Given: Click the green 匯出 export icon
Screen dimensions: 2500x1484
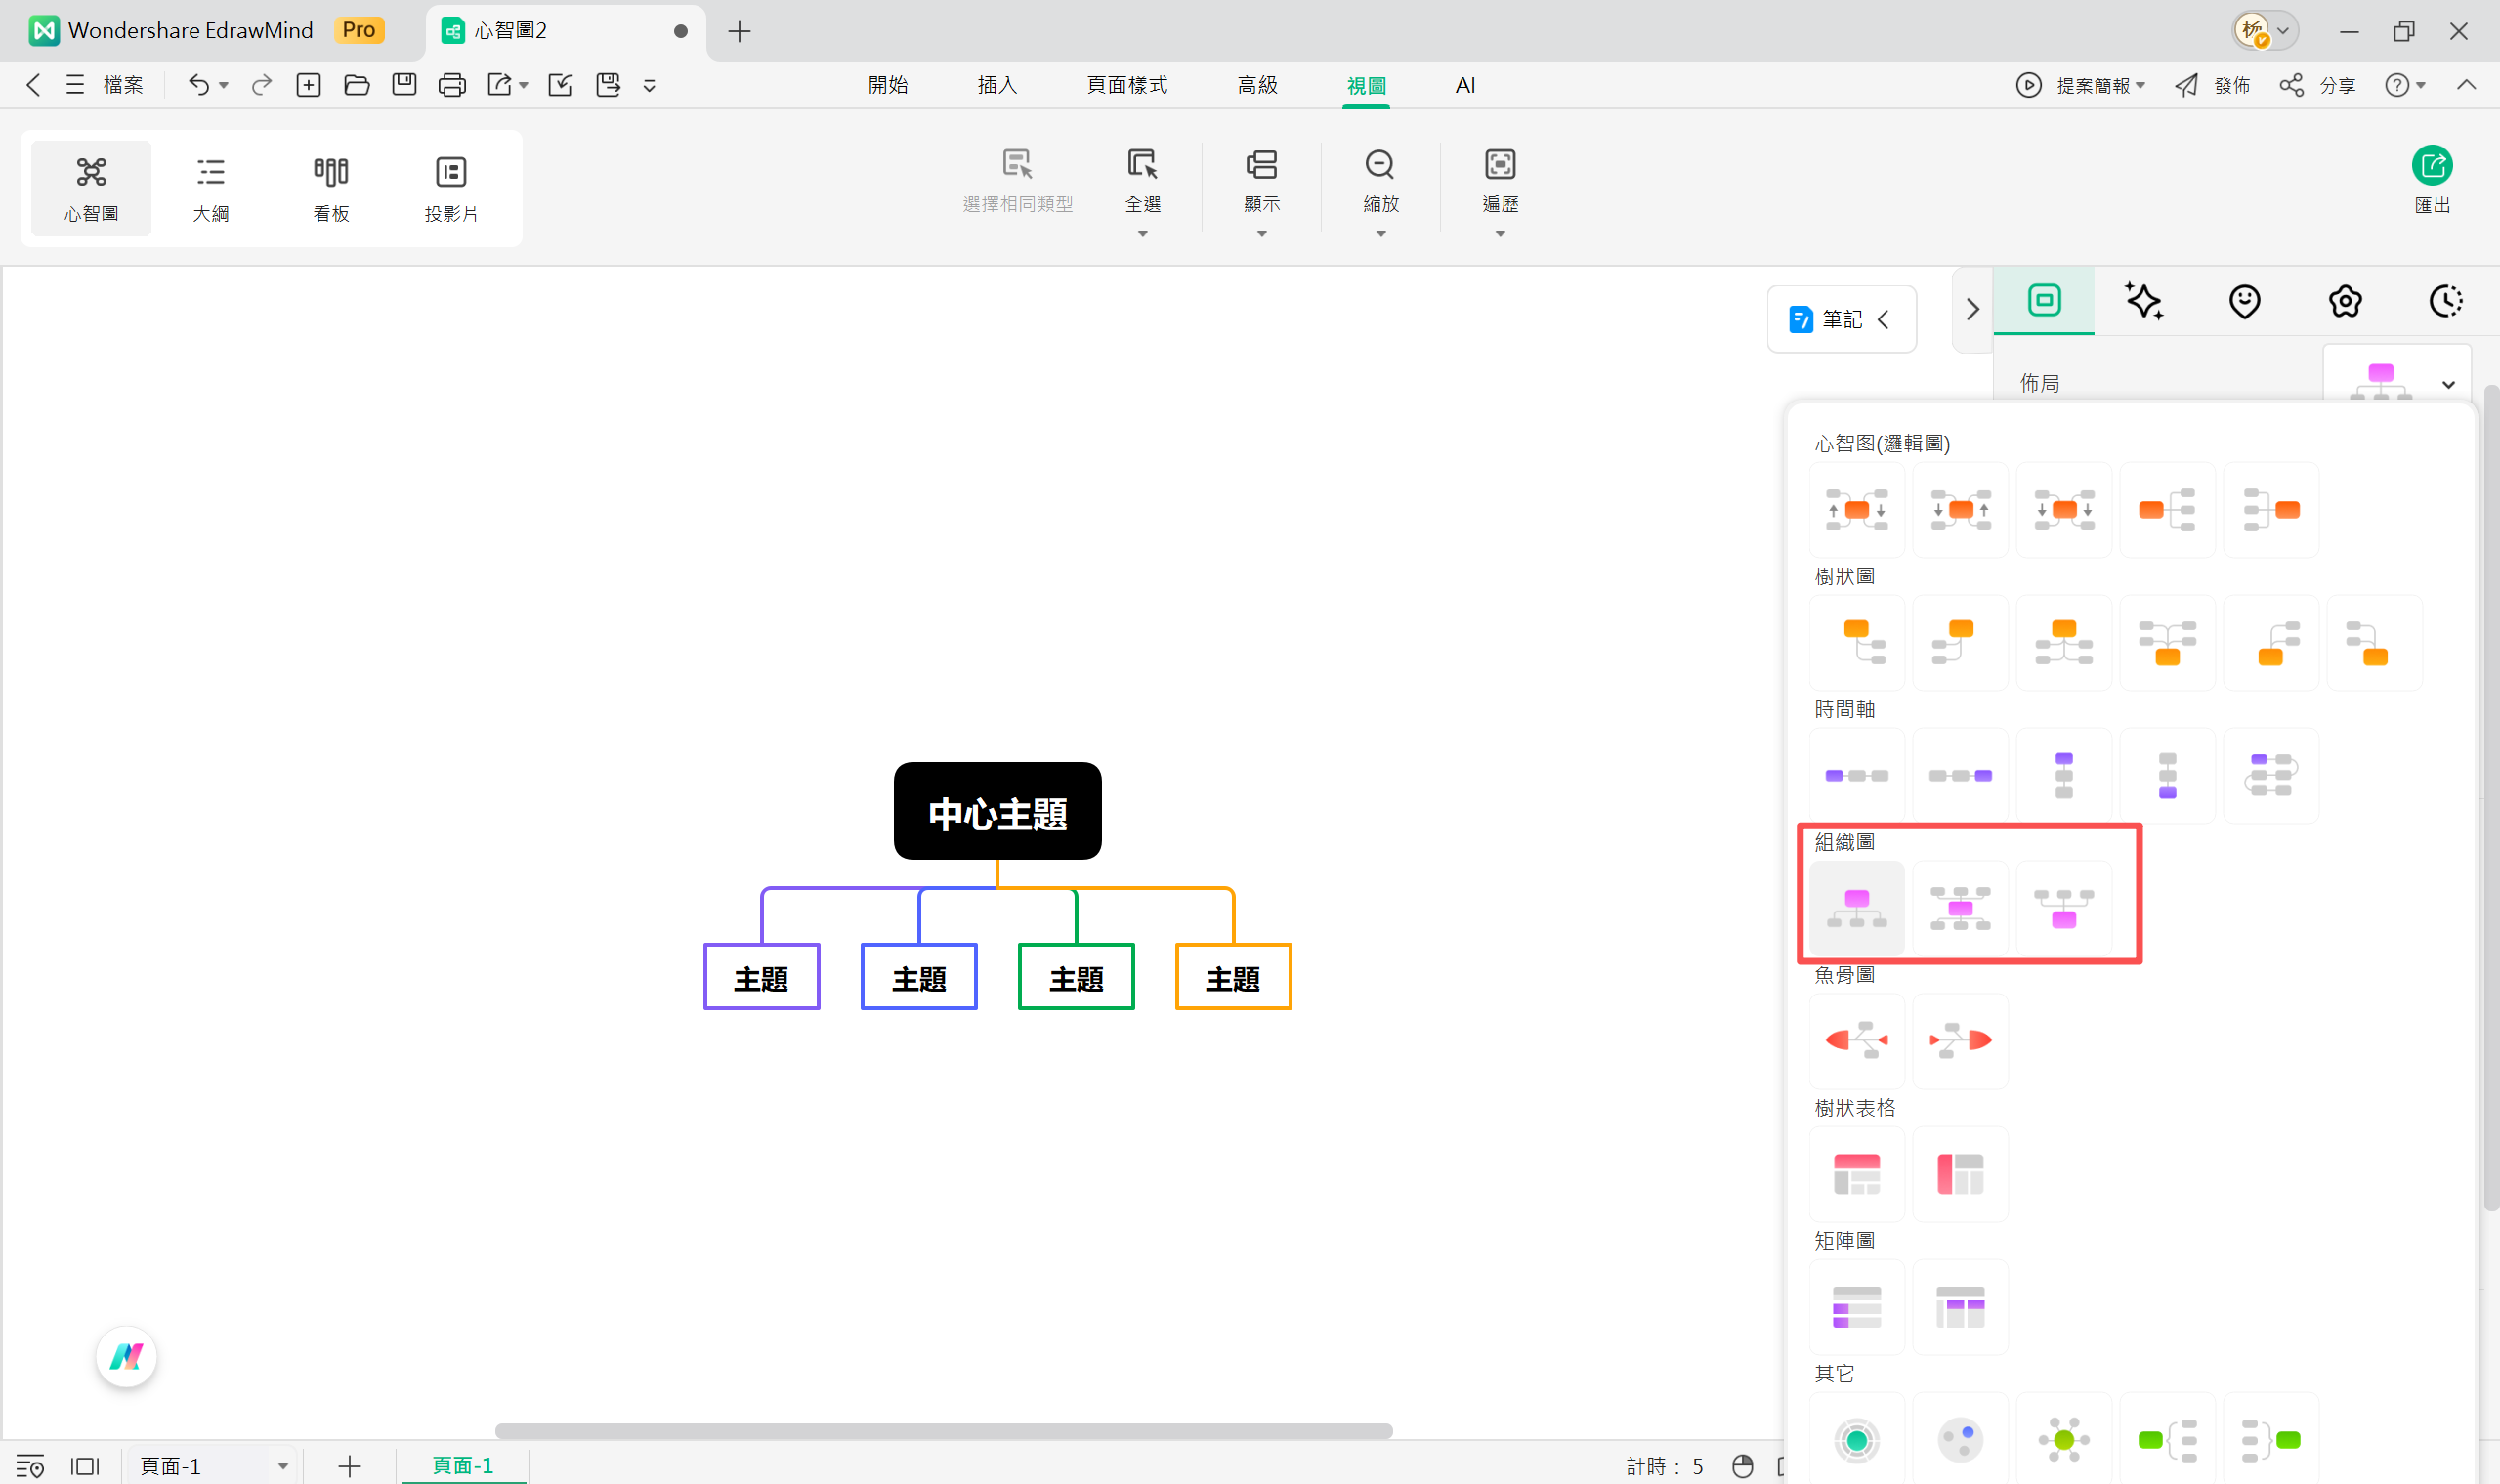Looking at the screenshot, I should coord(2431,166).
